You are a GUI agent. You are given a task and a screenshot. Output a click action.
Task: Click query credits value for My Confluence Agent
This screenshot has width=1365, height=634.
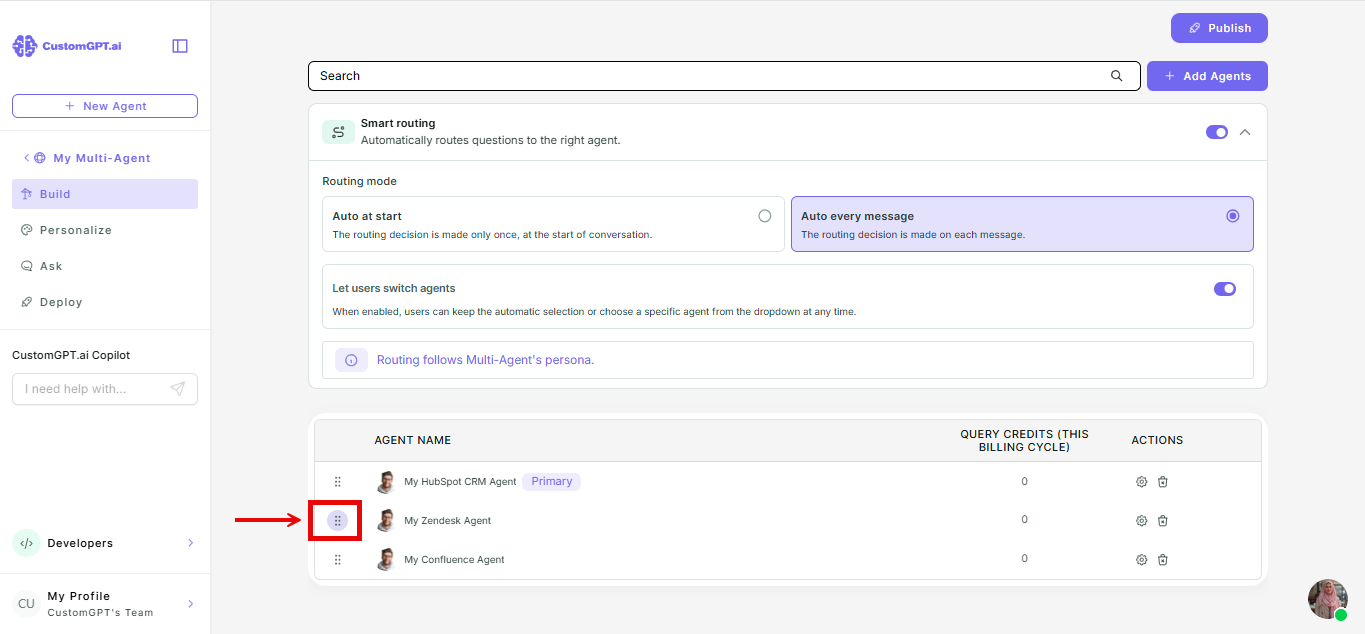click(x=1024, y=559)
